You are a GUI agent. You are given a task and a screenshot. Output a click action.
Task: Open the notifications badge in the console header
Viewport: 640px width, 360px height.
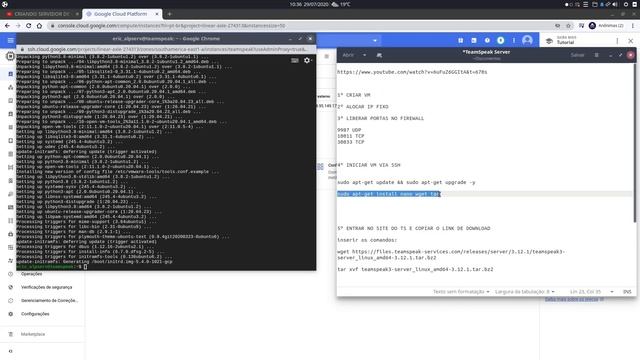[501, 40]
